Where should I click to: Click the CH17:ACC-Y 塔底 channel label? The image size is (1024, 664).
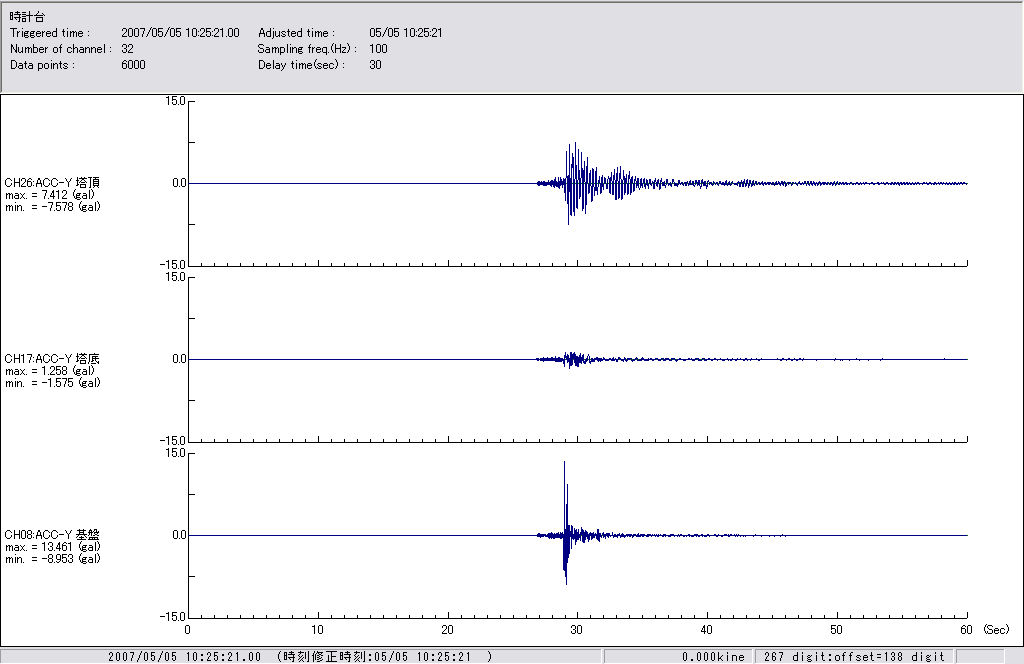tap(52, 358)
